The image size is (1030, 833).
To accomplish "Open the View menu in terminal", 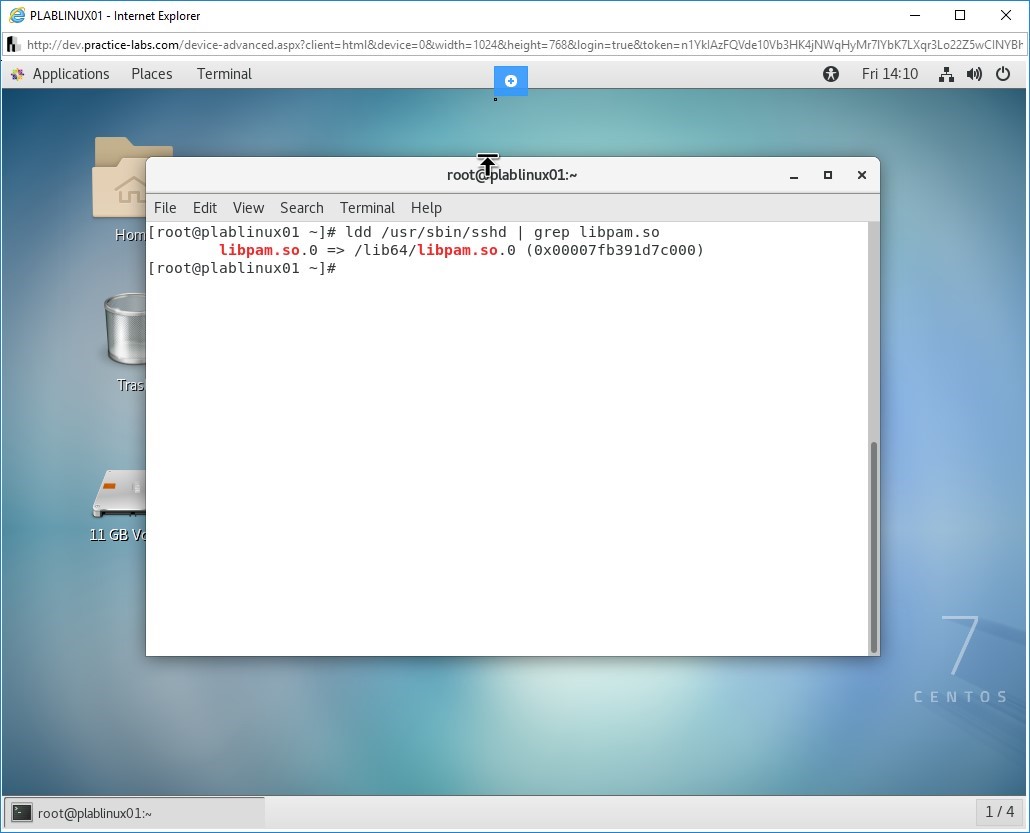I will click(248, 208).
